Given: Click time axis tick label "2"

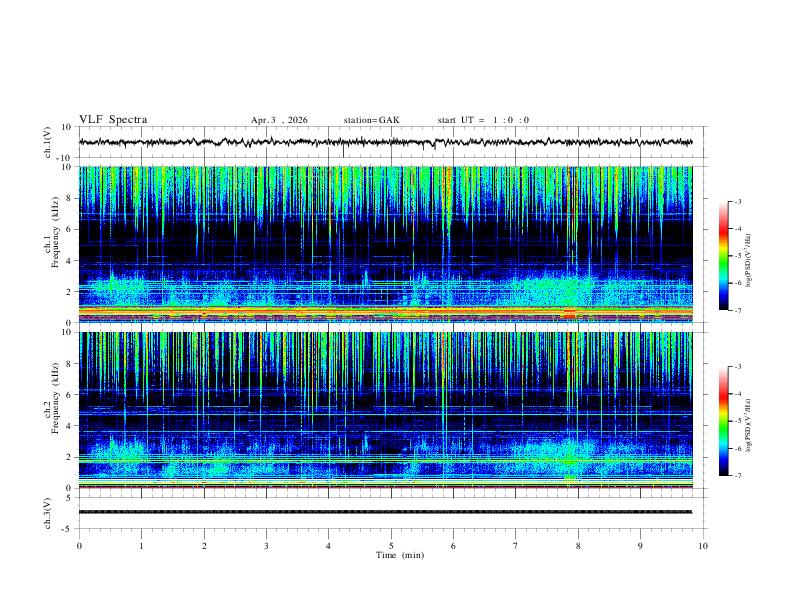Looking at the screenshot, I should pos(204,546).
